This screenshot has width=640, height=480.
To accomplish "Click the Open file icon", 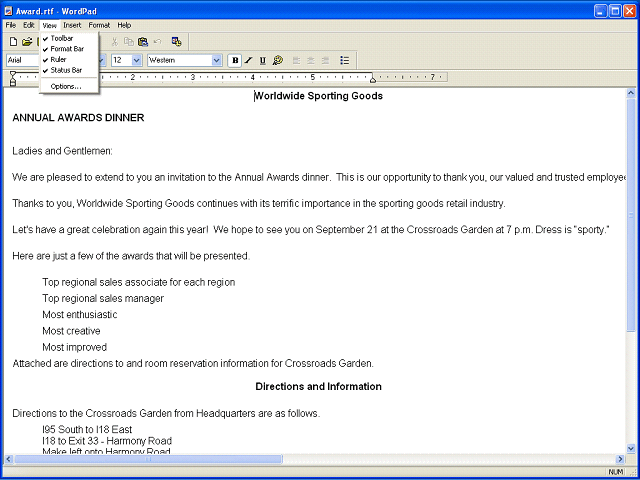I will click(27, 42).
